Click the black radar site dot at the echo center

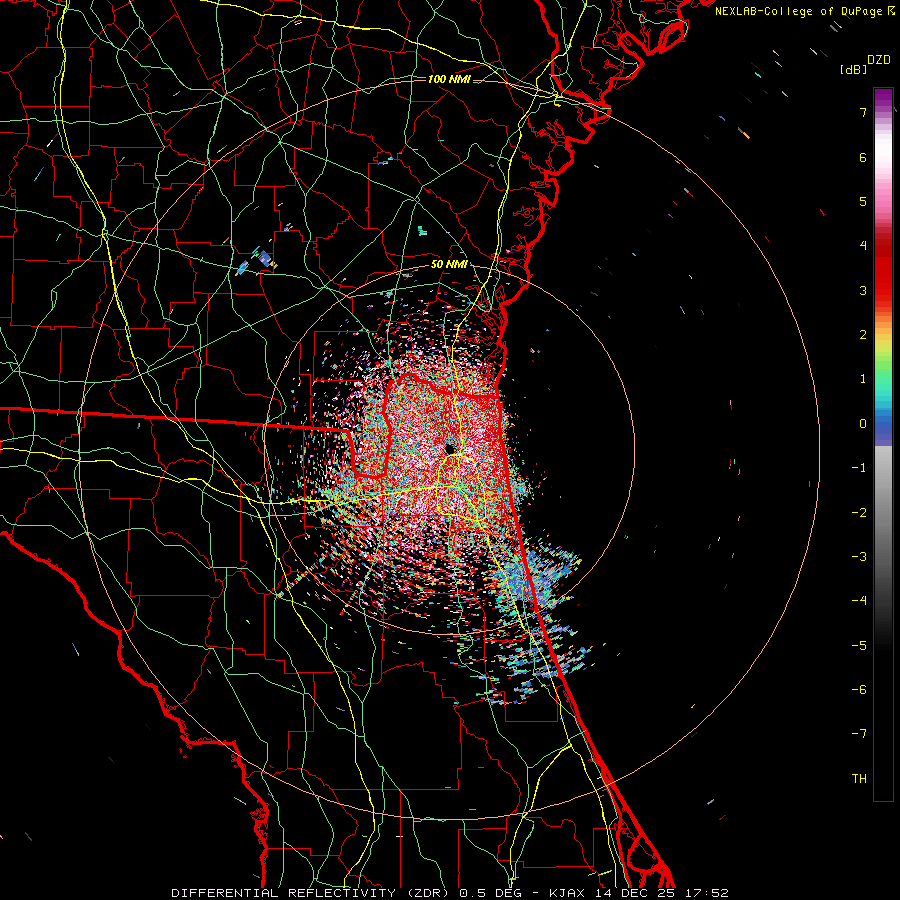coord(449,448)
